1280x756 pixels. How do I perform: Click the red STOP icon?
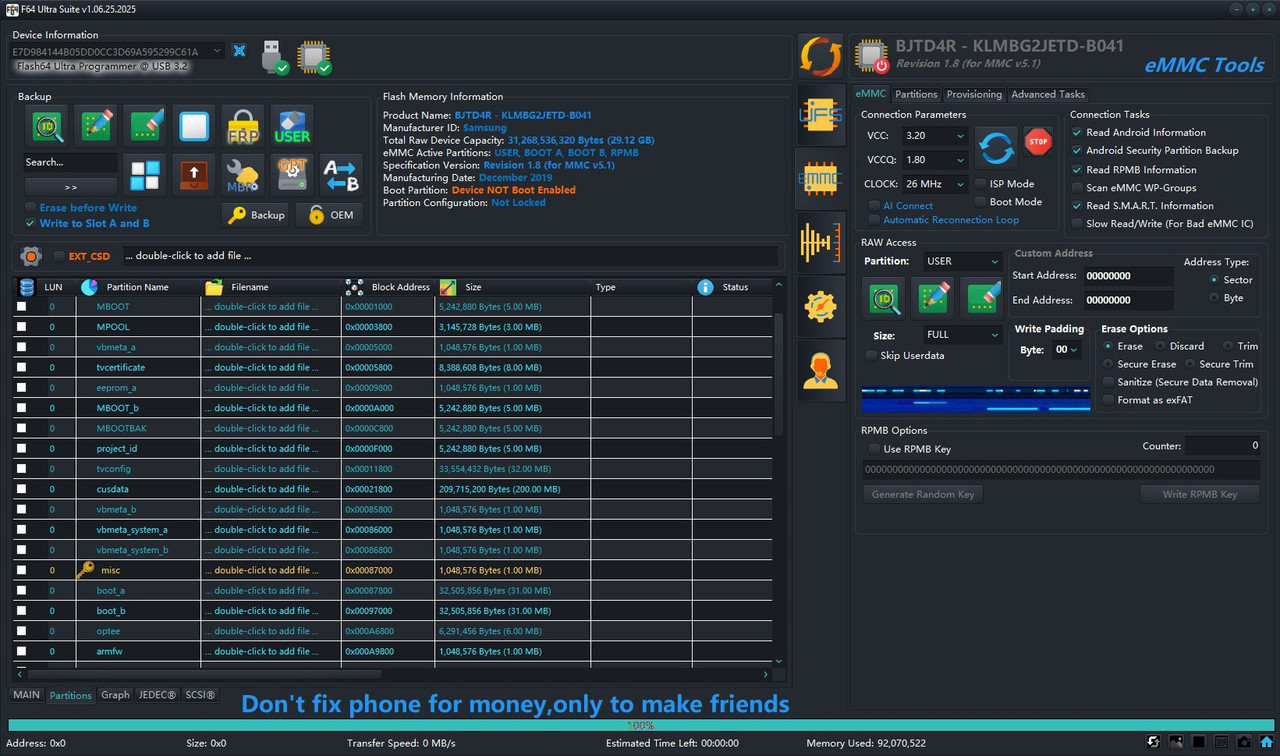point(1039,141)
